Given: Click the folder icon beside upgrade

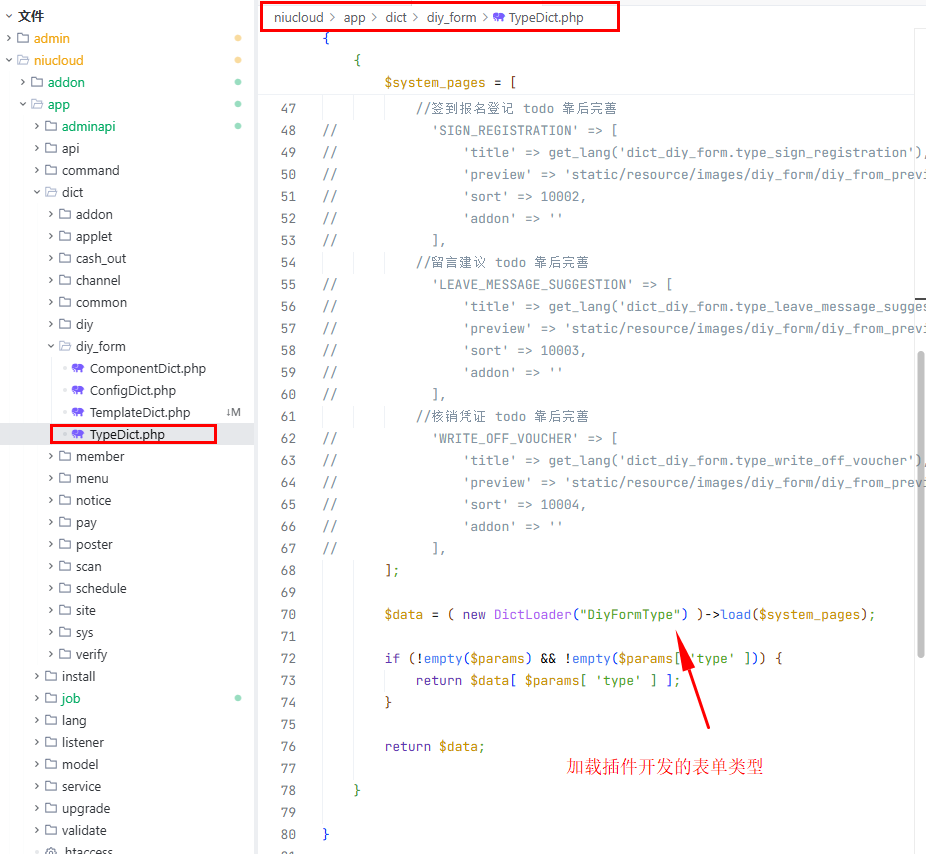Looking at the screenshot, I should (x=51, y=808).
